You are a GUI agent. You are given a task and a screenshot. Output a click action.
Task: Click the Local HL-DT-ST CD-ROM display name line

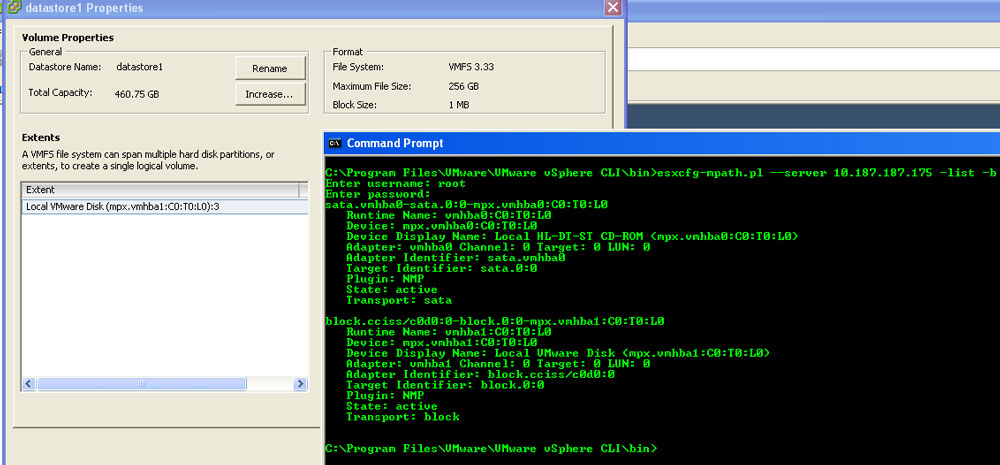pyautogui.click(x=572, y=237)
